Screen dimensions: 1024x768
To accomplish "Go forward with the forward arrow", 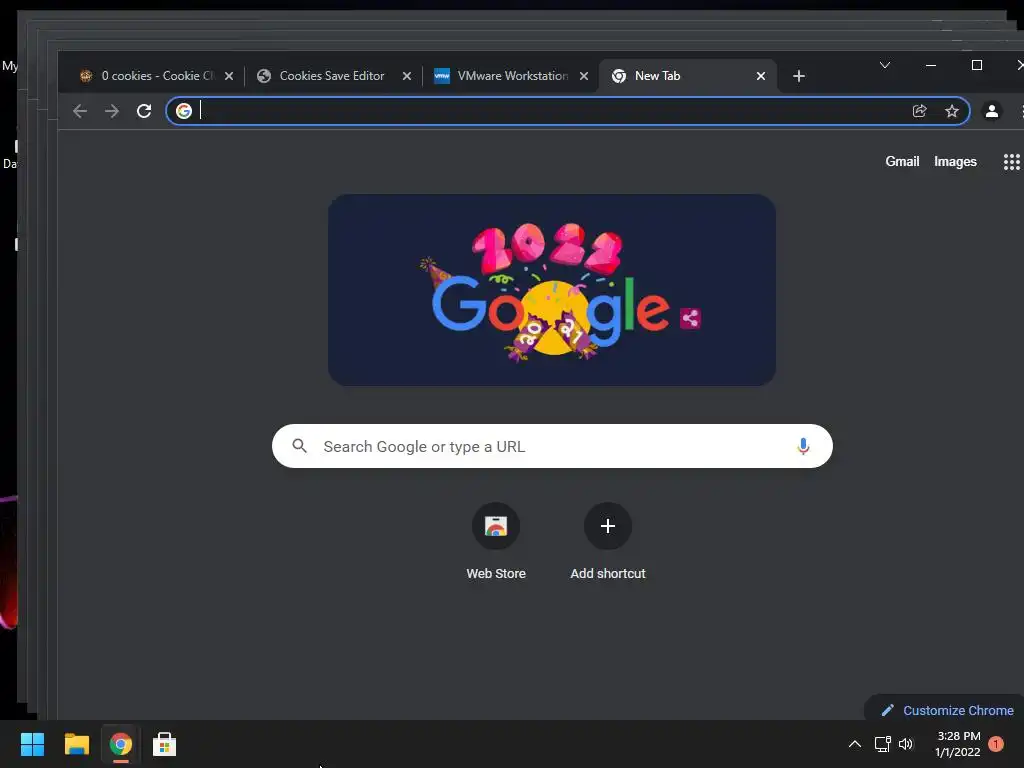I will point(112,111).
